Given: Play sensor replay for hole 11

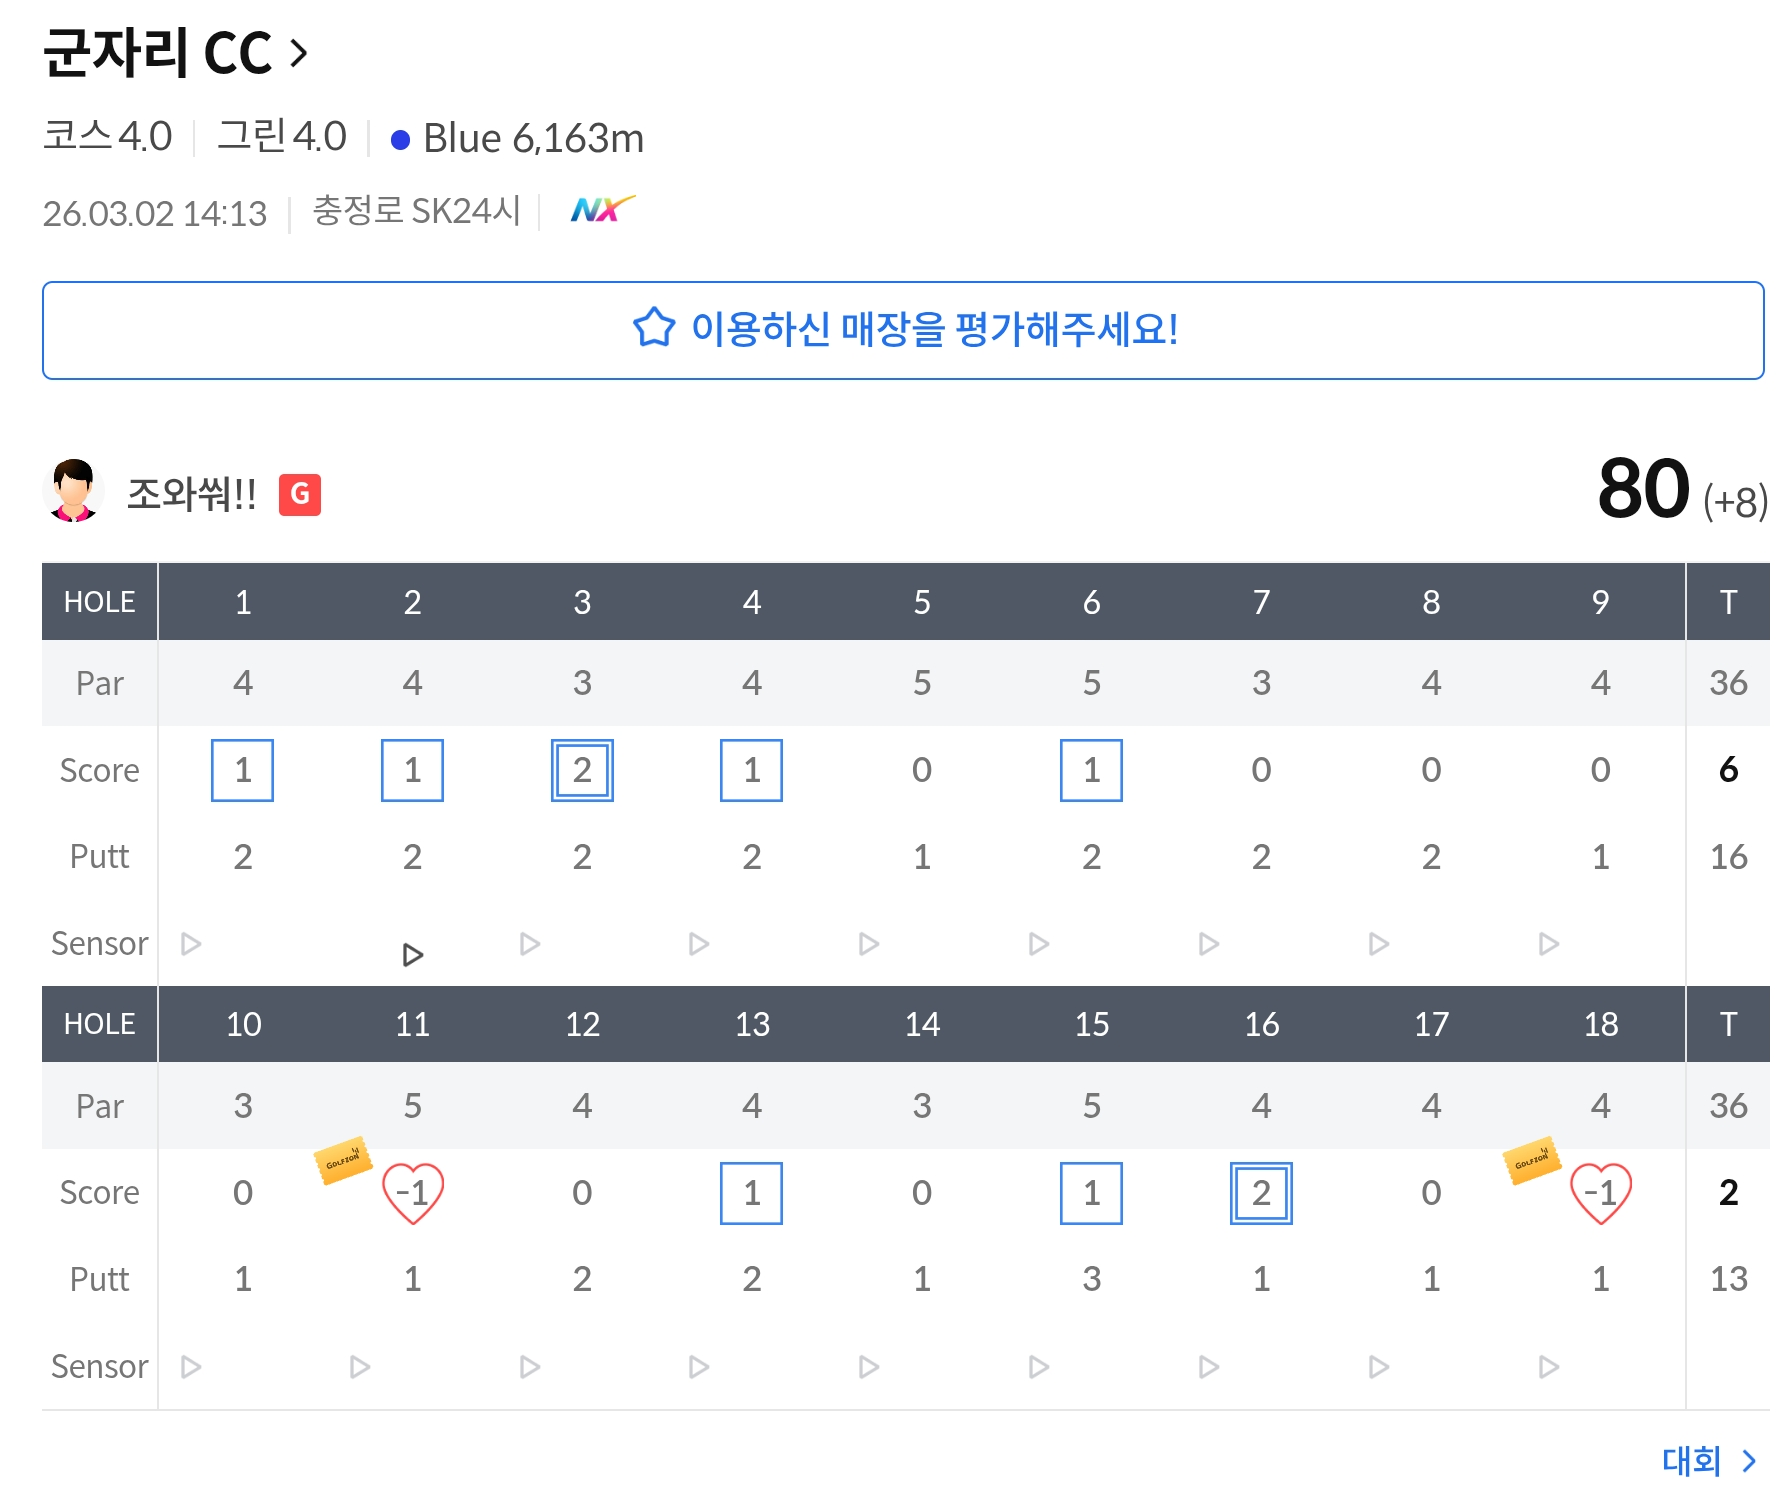Looking at the screenshot, I should pyautogui.click(x=360, y=1367).
